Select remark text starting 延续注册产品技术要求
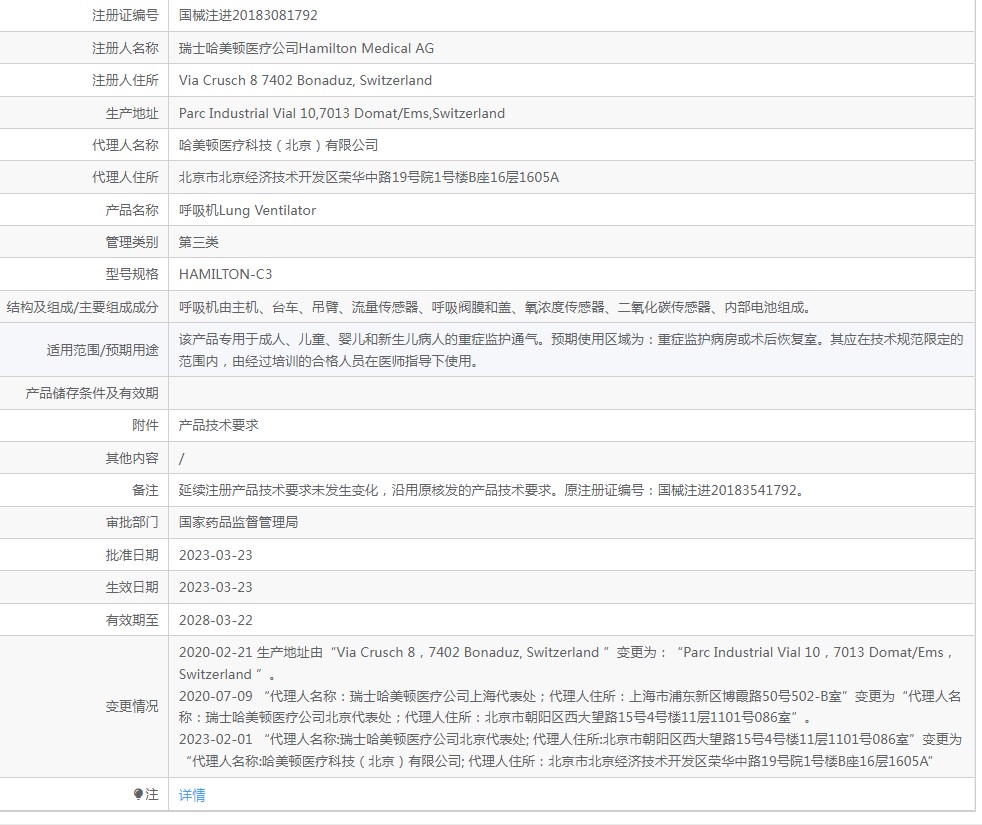The width and height of the screenshot is (982, 825). click(492, 490)
